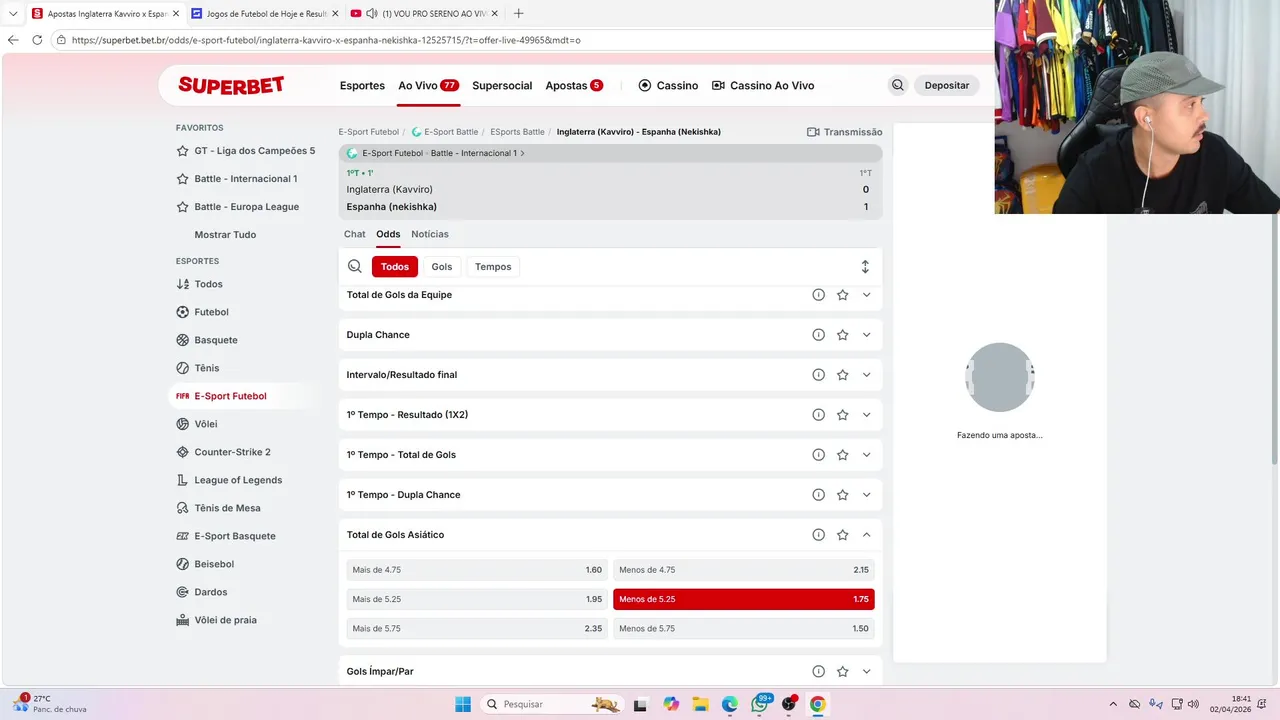1280x720 pixels.
Task: Expand Dupla Chance market
Action: click(867, 335)
